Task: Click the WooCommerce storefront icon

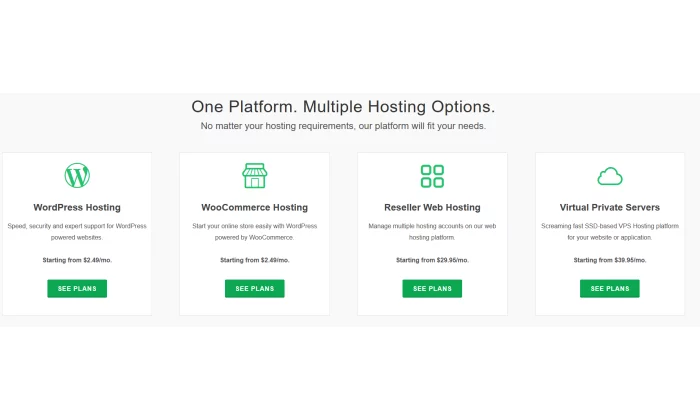Action: pos(255,175)
